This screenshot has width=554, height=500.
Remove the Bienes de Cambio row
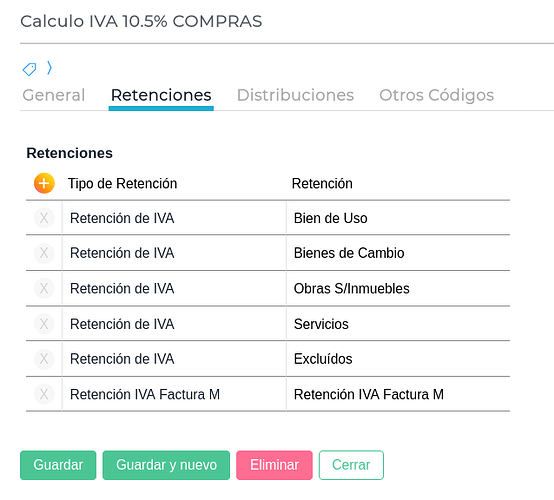click(x=44, y=253)
